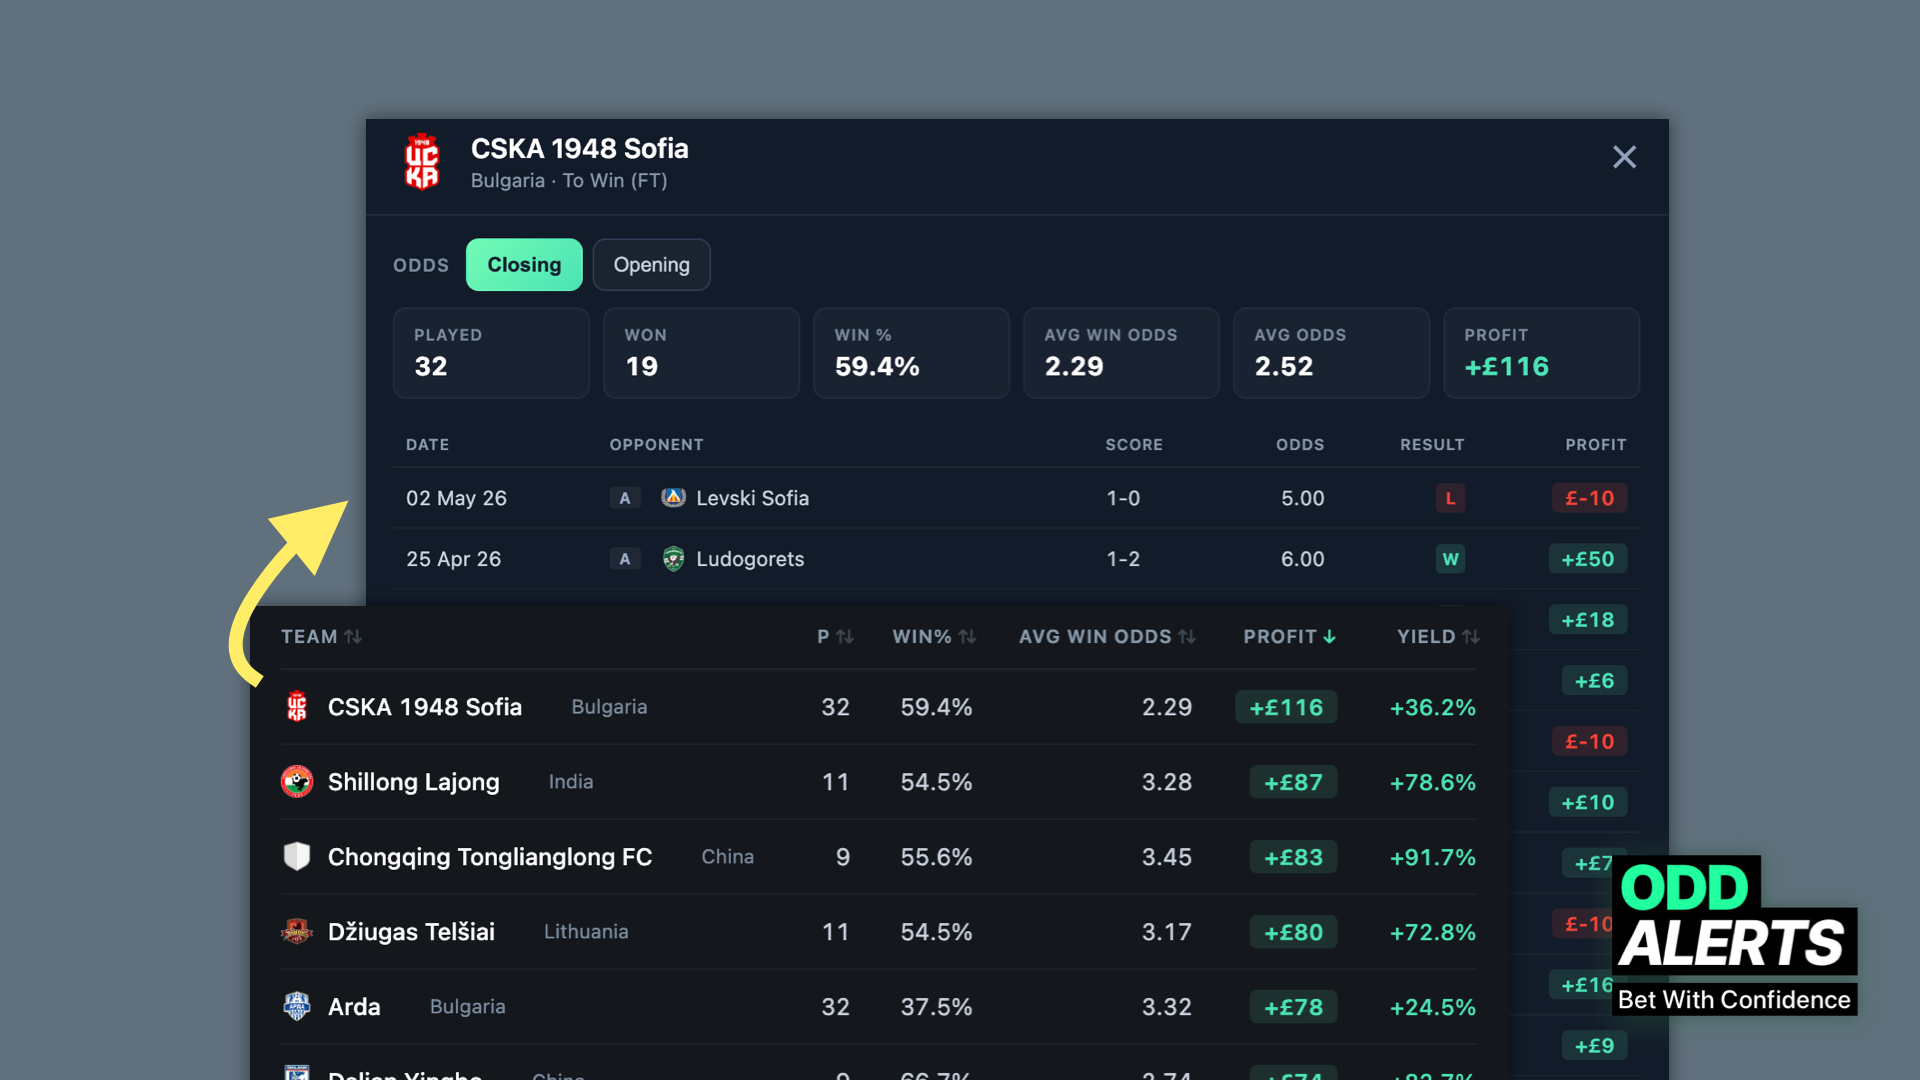Click the 1-0 score for Levski Sofia
The height and width of the screenshot is (1080, 1920).
(1123, 498)
